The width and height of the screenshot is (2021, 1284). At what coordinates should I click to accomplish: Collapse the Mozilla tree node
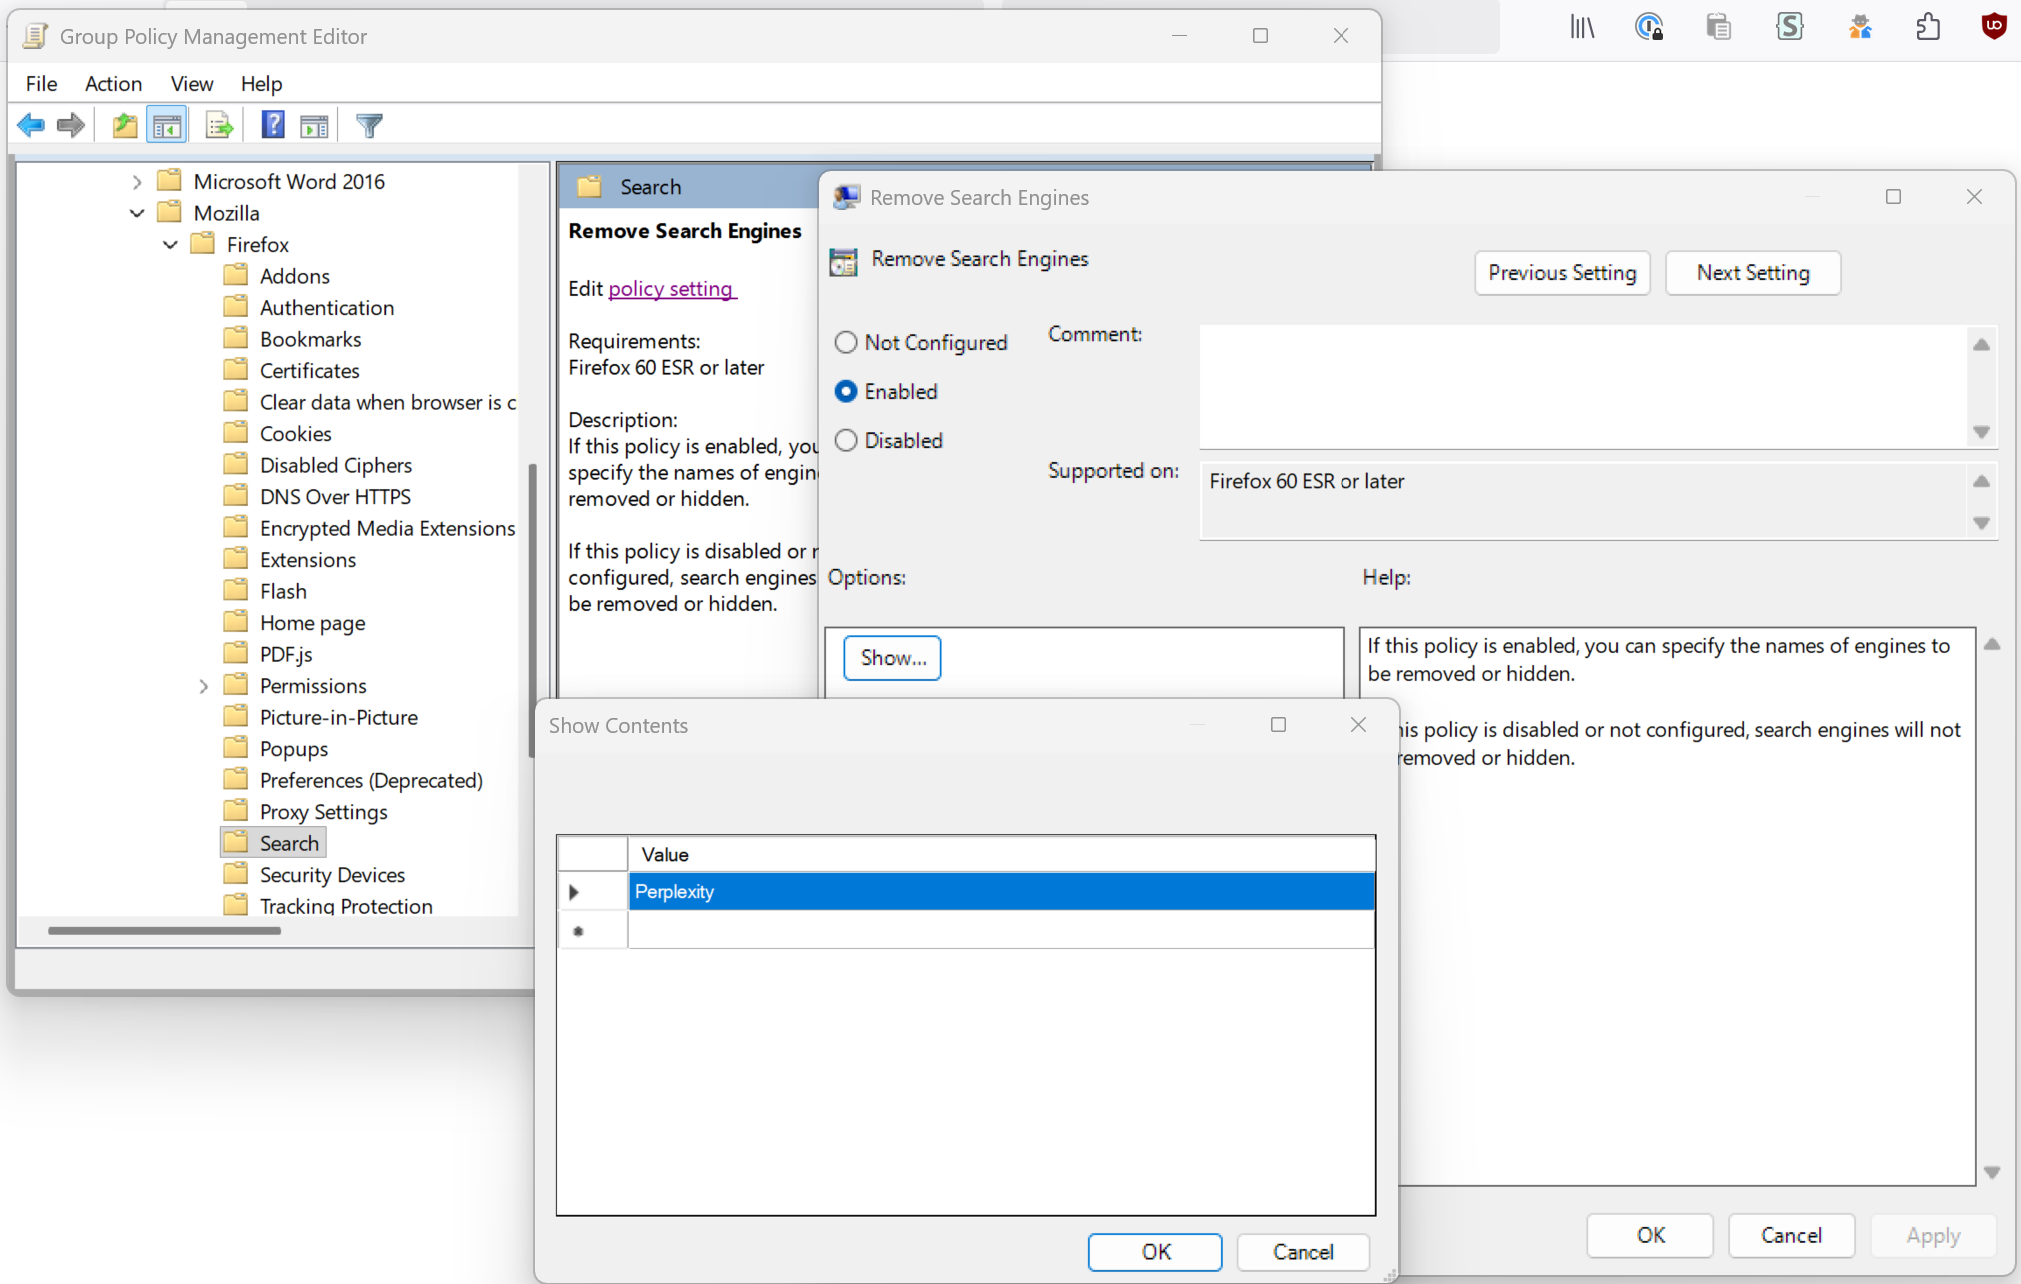137,213
